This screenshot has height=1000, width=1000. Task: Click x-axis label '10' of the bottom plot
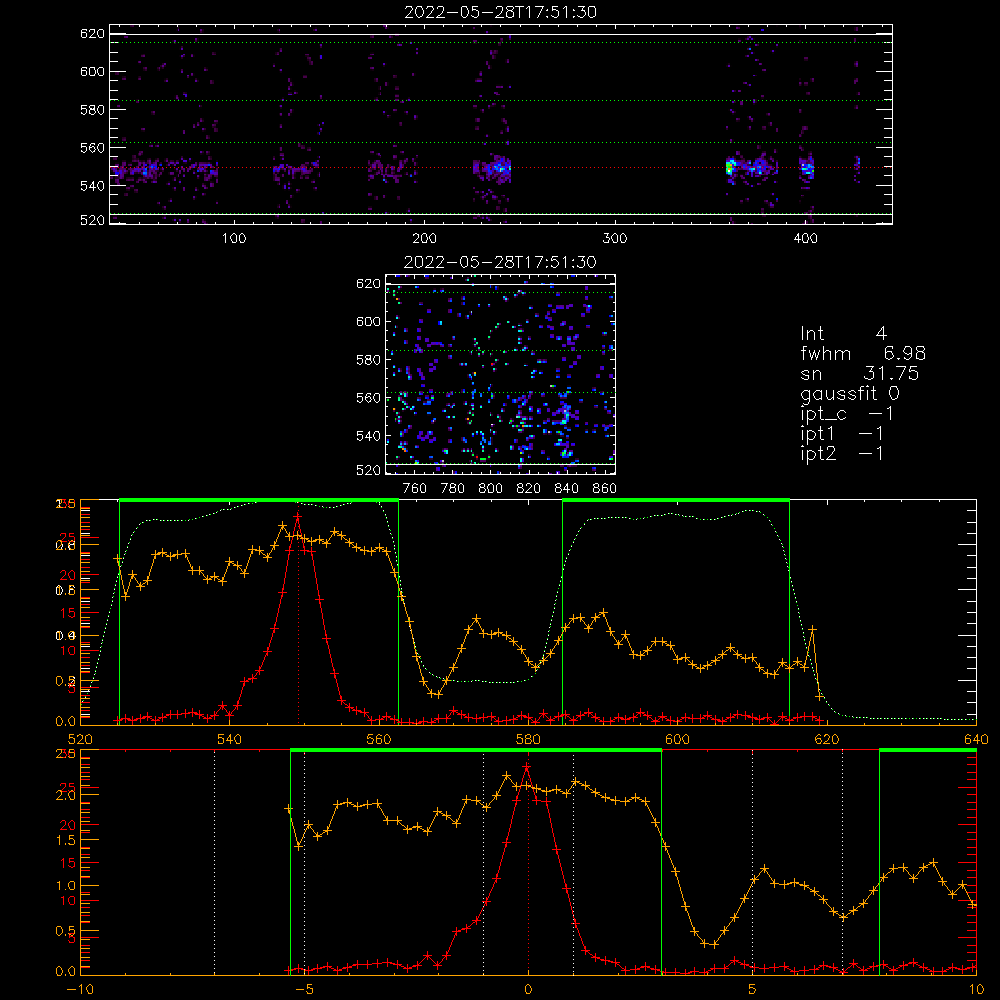(976, 990)
